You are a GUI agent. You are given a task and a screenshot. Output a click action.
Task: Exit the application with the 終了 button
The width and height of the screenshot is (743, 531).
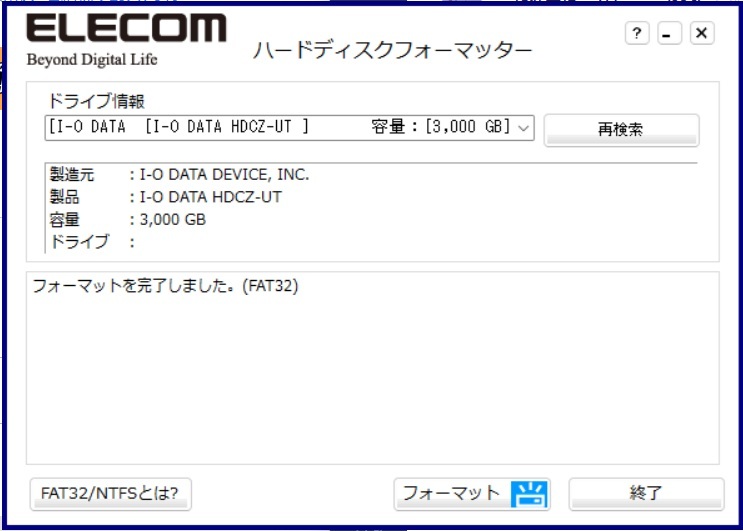646,494
